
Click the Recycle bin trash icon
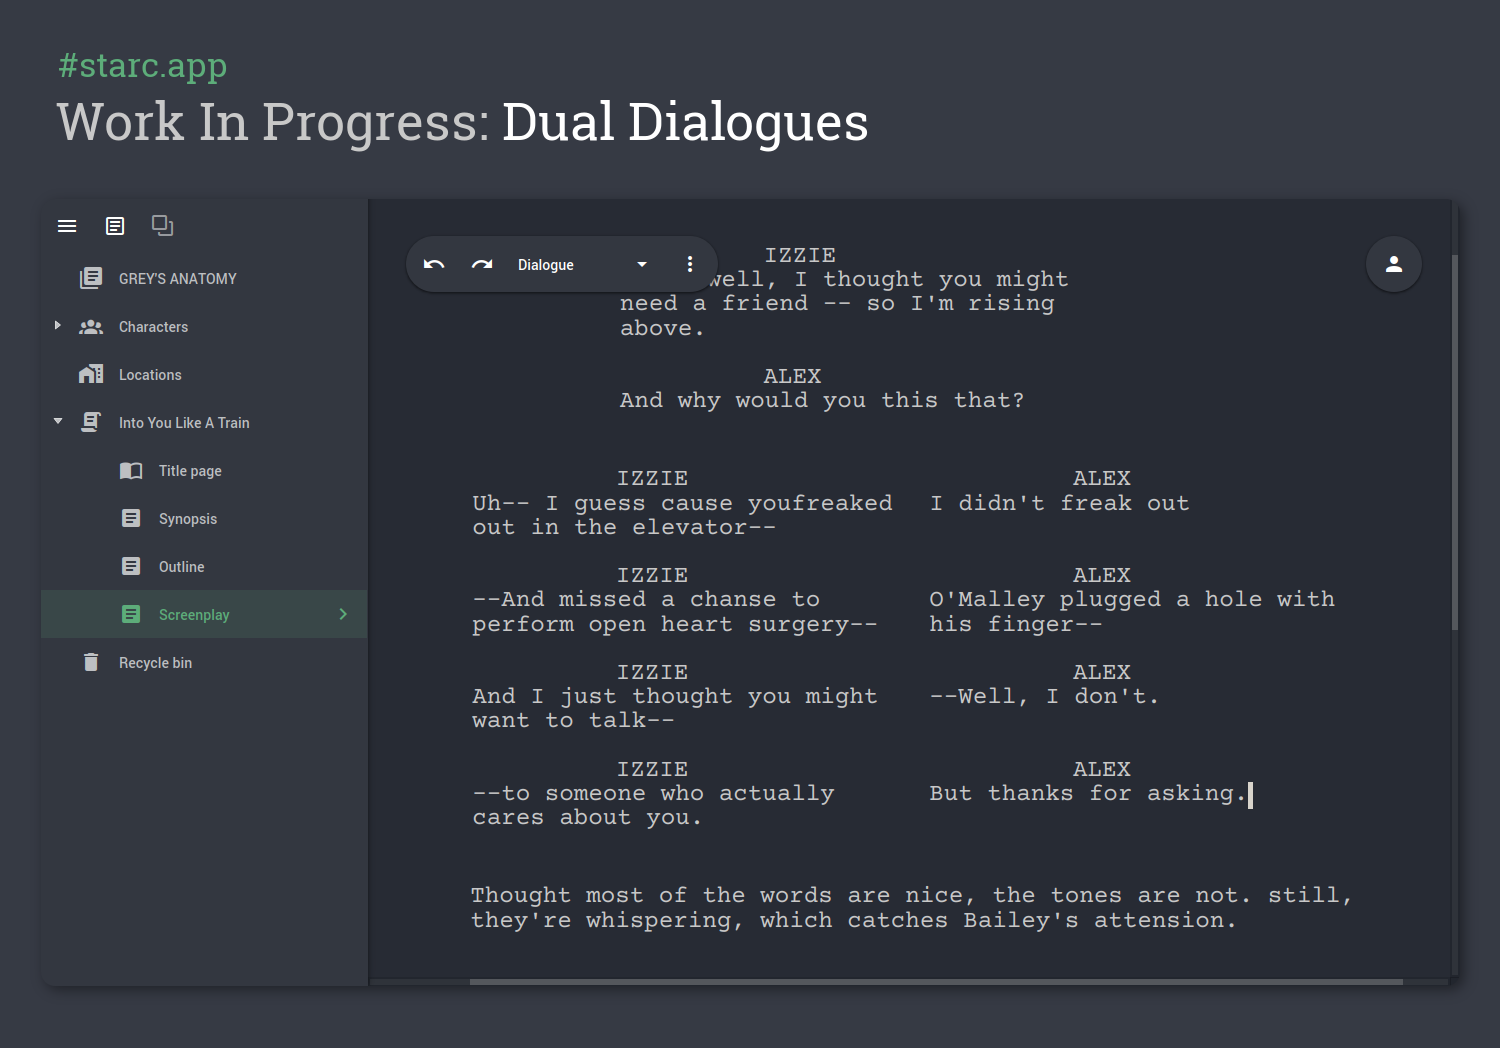(x=91, y=662)
